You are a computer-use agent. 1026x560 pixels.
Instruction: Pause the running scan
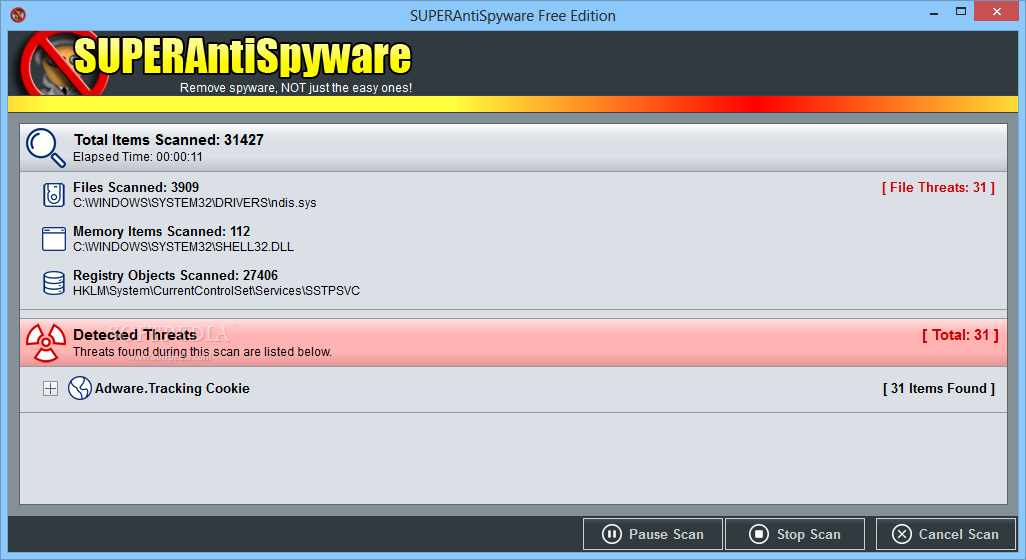[652, 534]
